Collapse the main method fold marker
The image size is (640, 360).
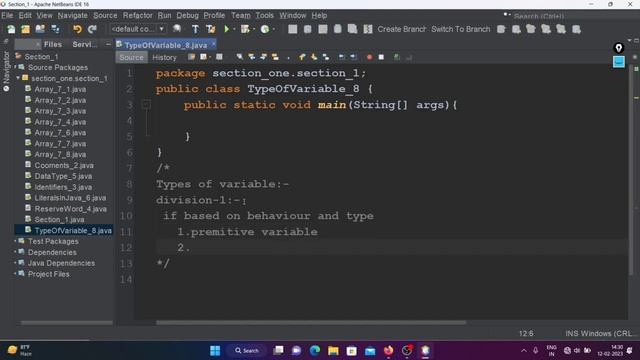point(146,105)
